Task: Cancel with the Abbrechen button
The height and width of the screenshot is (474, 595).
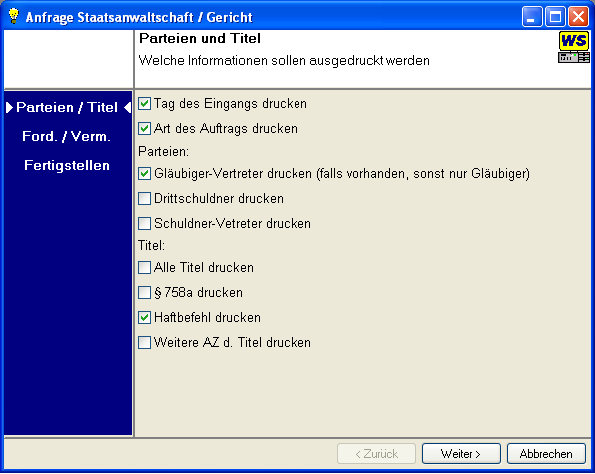Action: 546,454
